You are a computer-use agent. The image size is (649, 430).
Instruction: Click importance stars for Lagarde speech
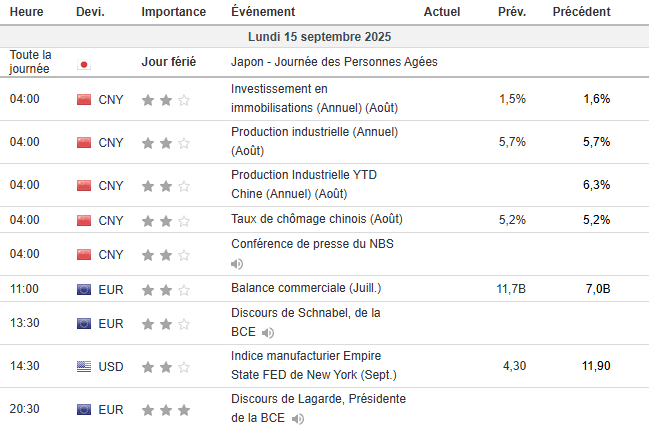coord(166,410)
